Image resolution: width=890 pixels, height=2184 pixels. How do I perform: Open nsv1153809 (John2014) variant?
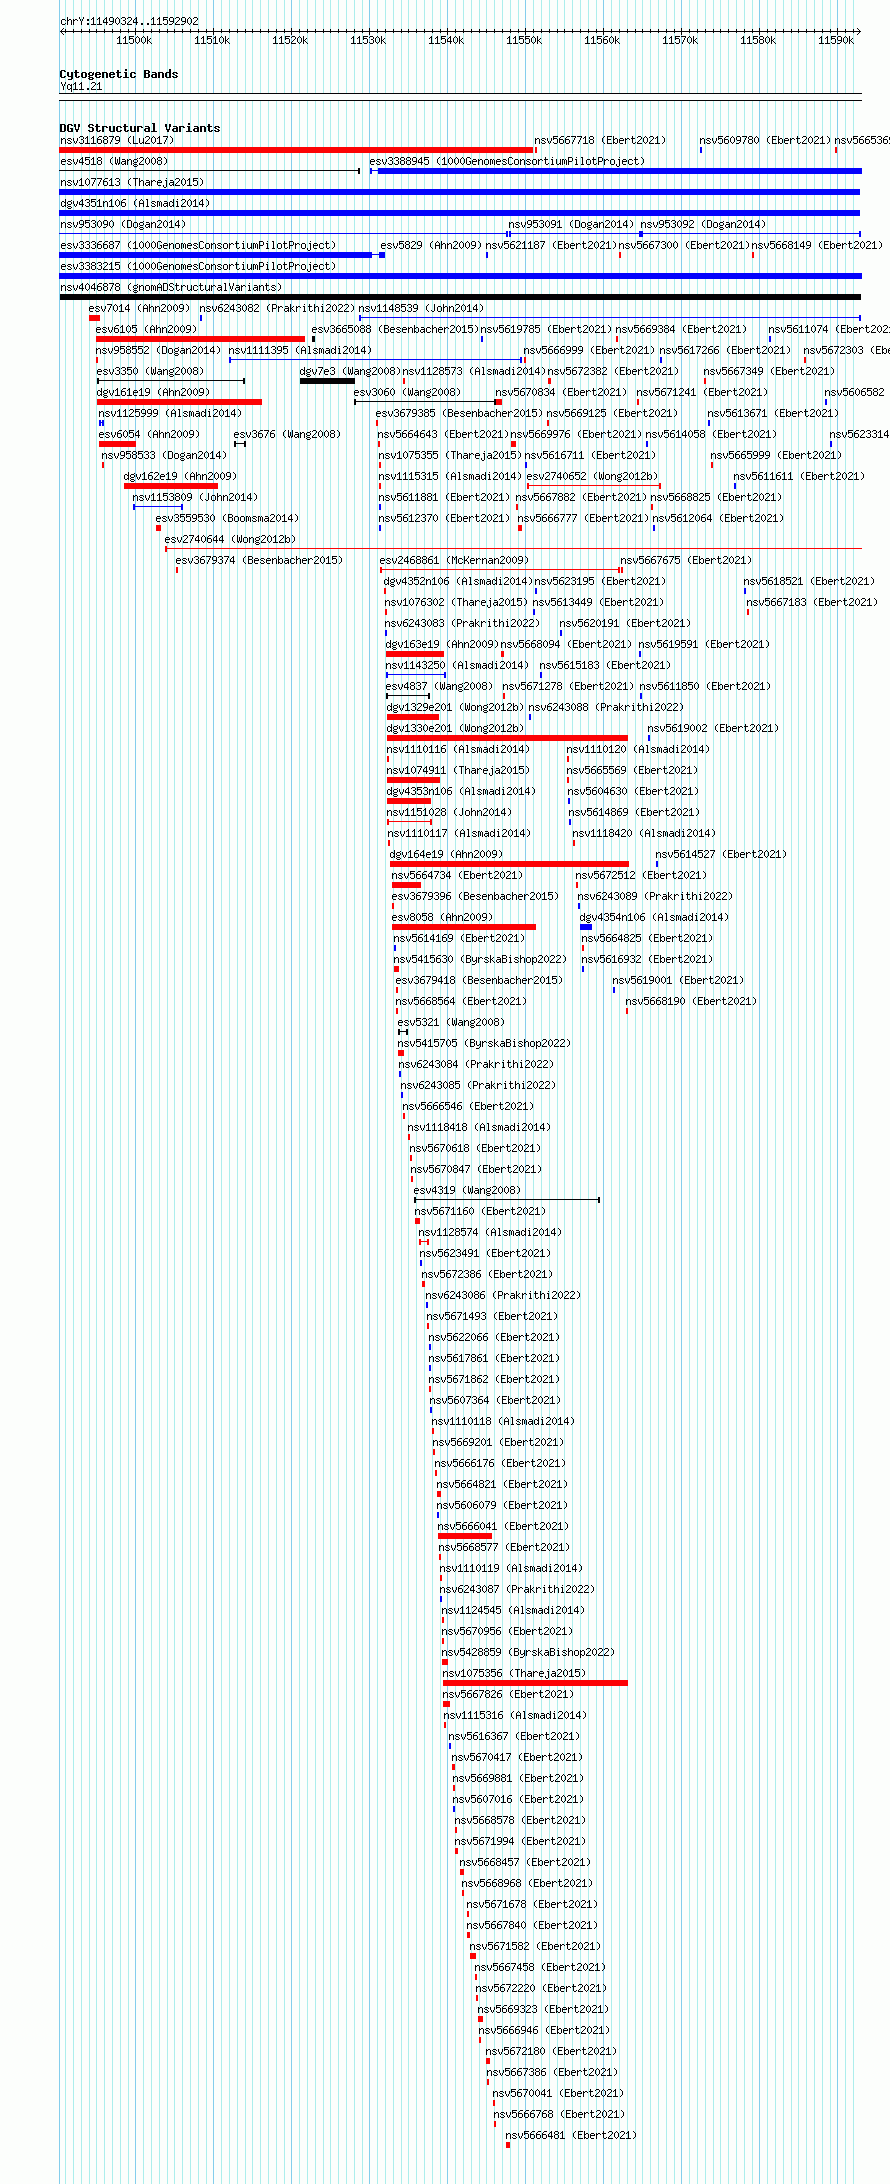click(x=195, y=497)
